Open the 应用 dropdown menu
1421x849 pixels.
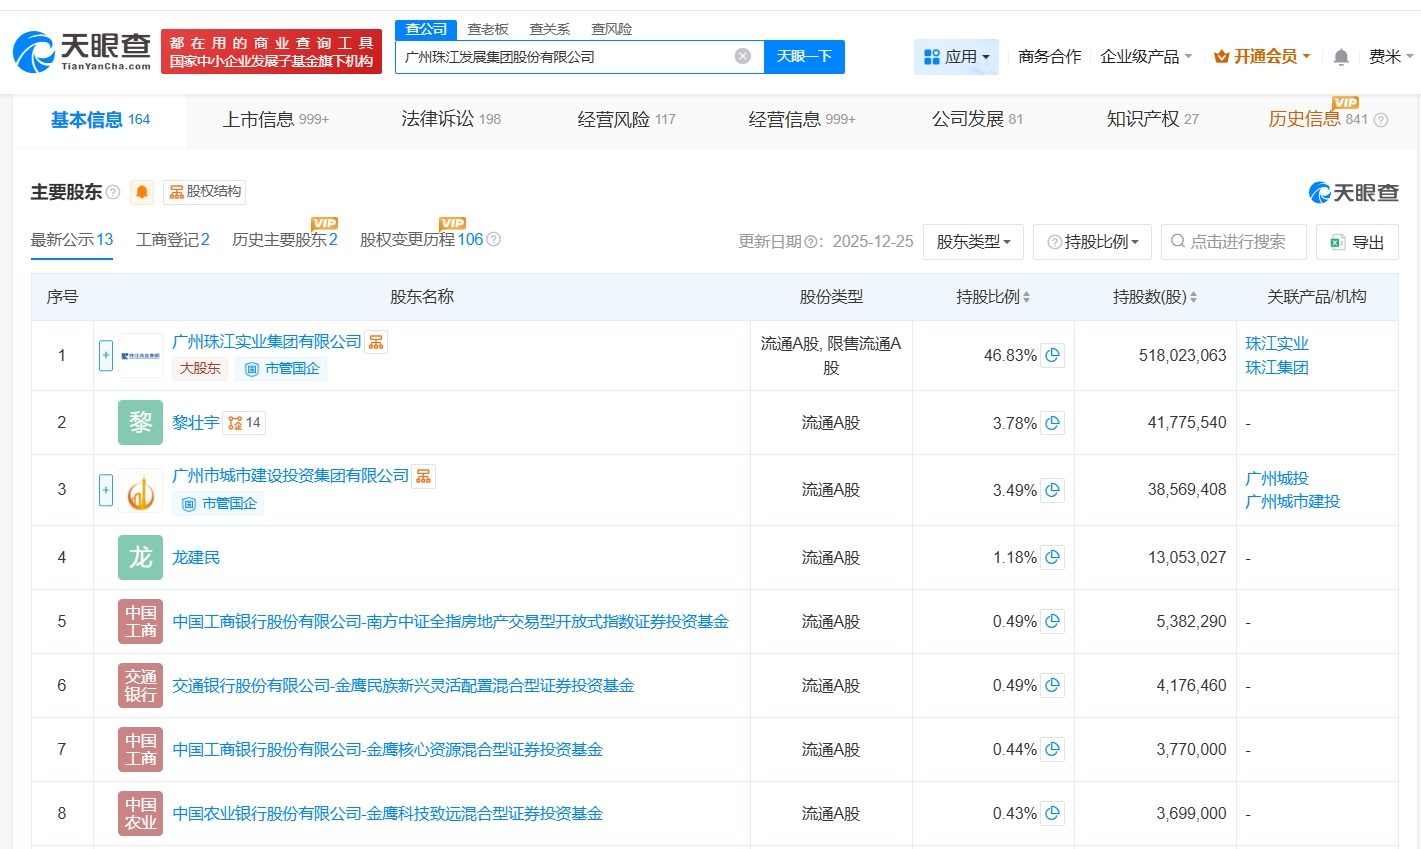tap(956, 57)
